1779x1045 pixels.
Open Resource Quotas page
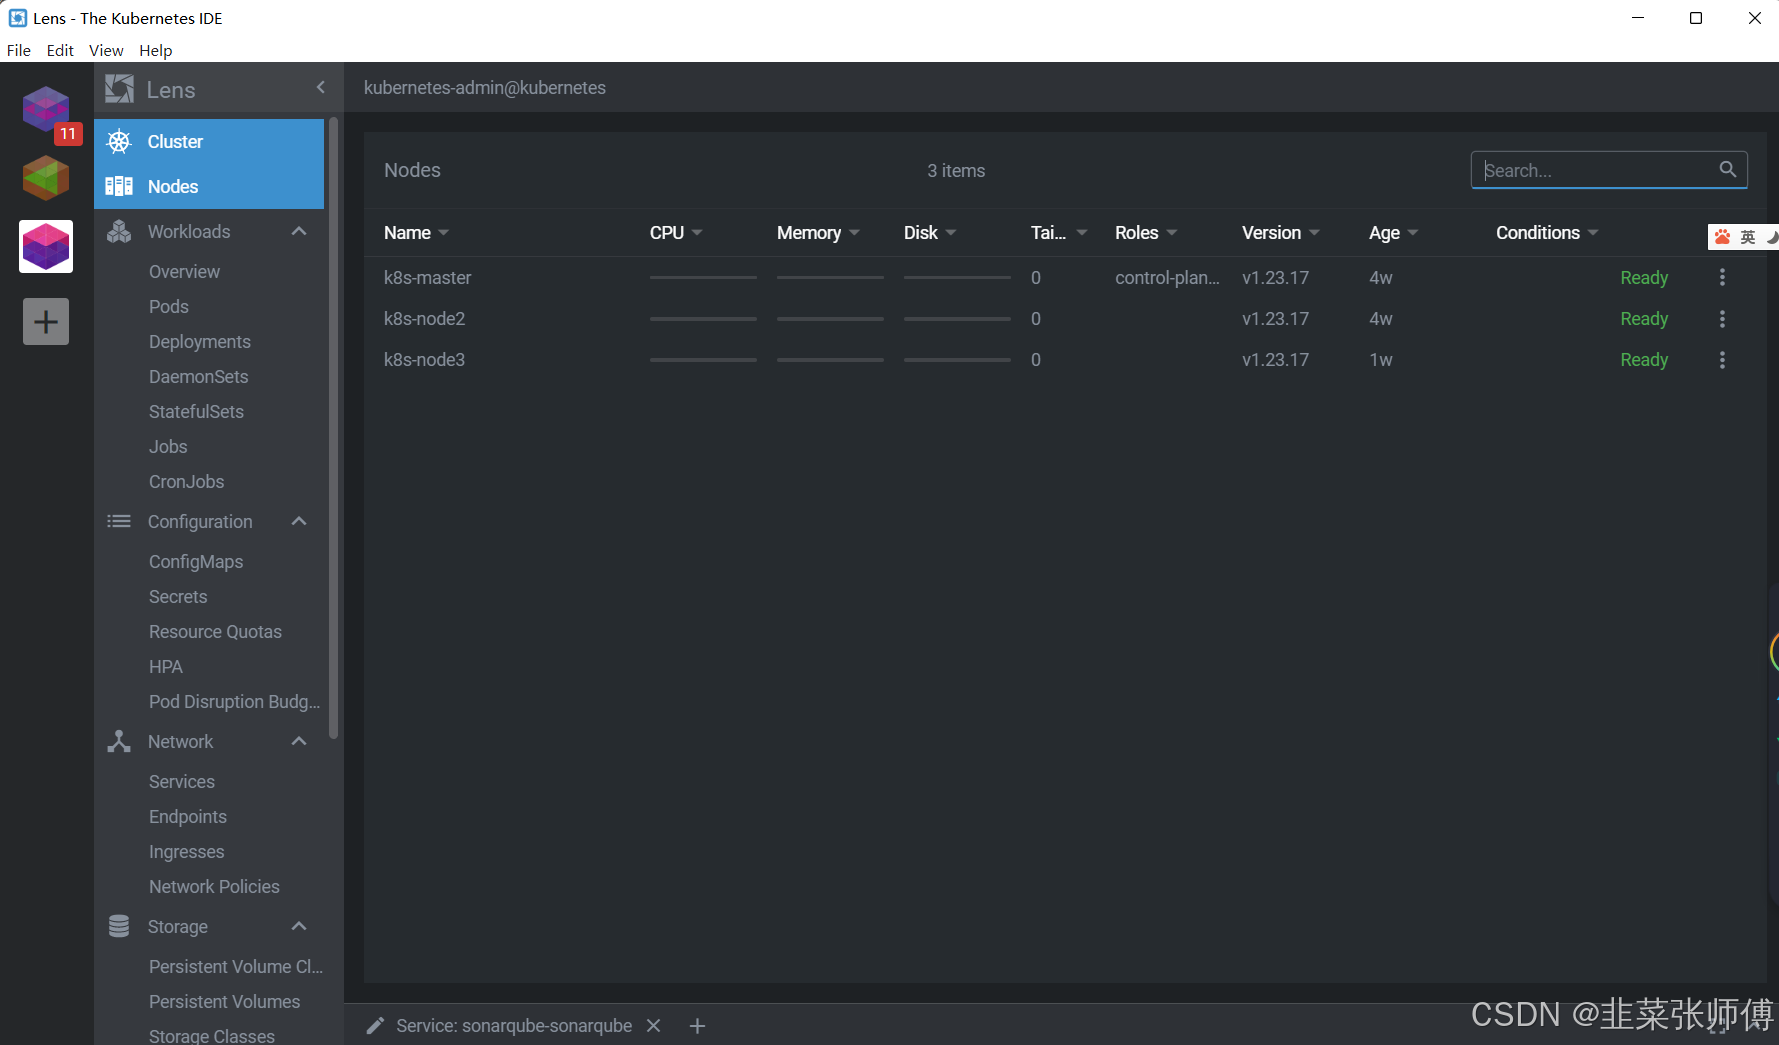pos(215,632)
